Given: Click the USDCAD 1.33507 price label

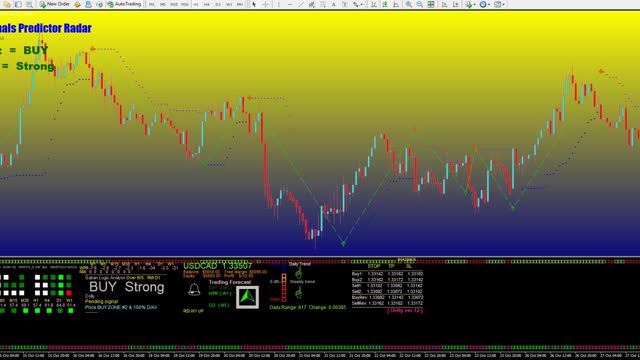Looking at the screenshot, I should pos(218,266).
